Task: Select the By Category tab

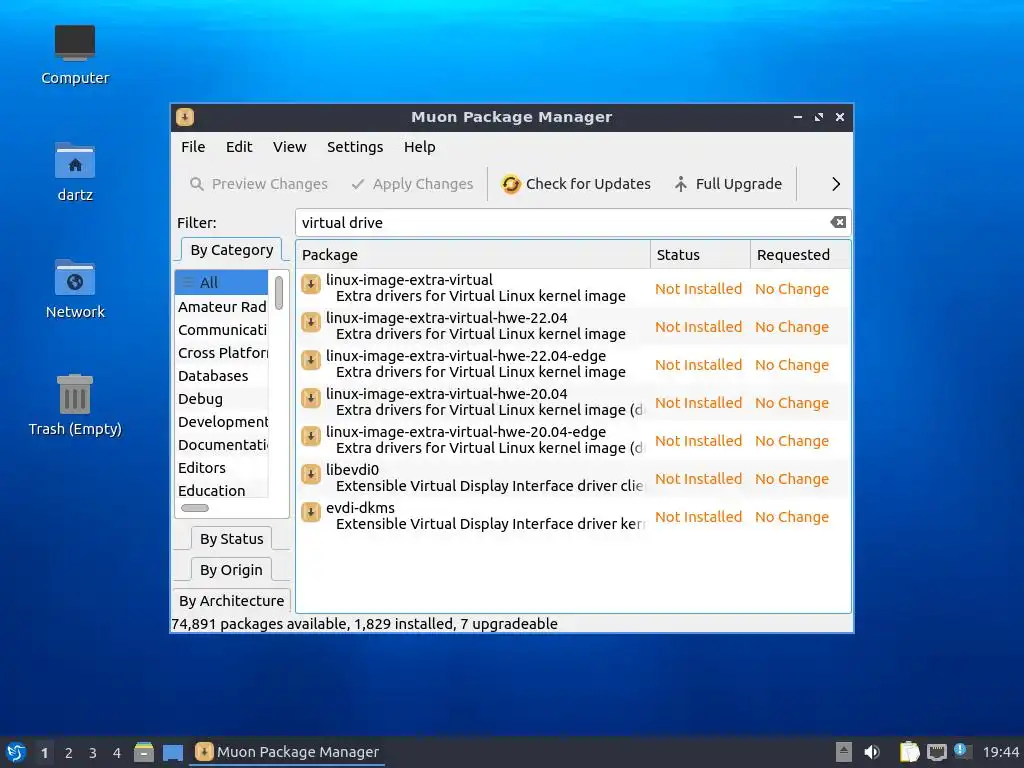Action: (232, 250)
